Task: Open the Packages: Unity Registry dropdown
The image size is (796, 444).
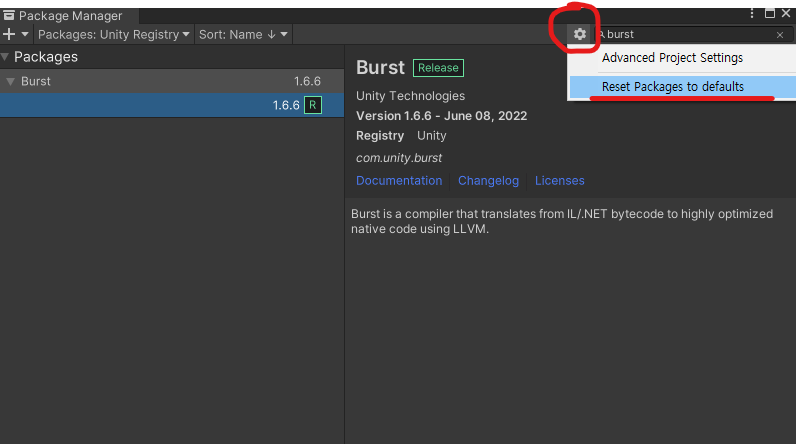Action: [x=114, y=34]
